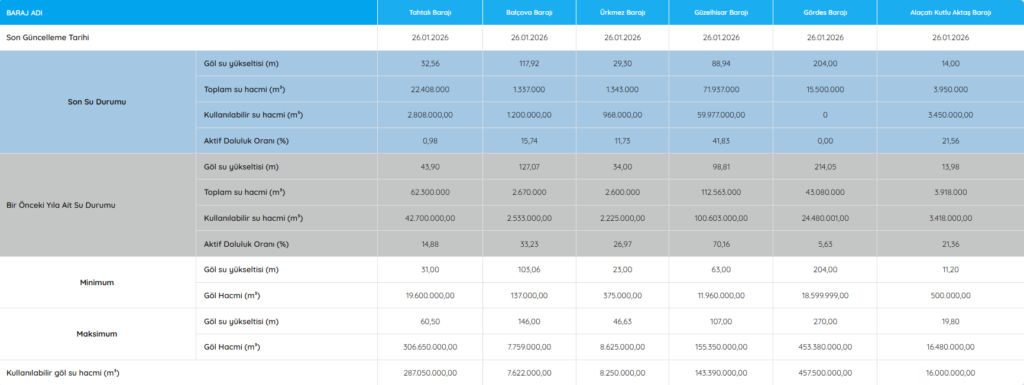Click the Güzelhisar Barajı column header
1024x385 pixels.
coord(721,12)
